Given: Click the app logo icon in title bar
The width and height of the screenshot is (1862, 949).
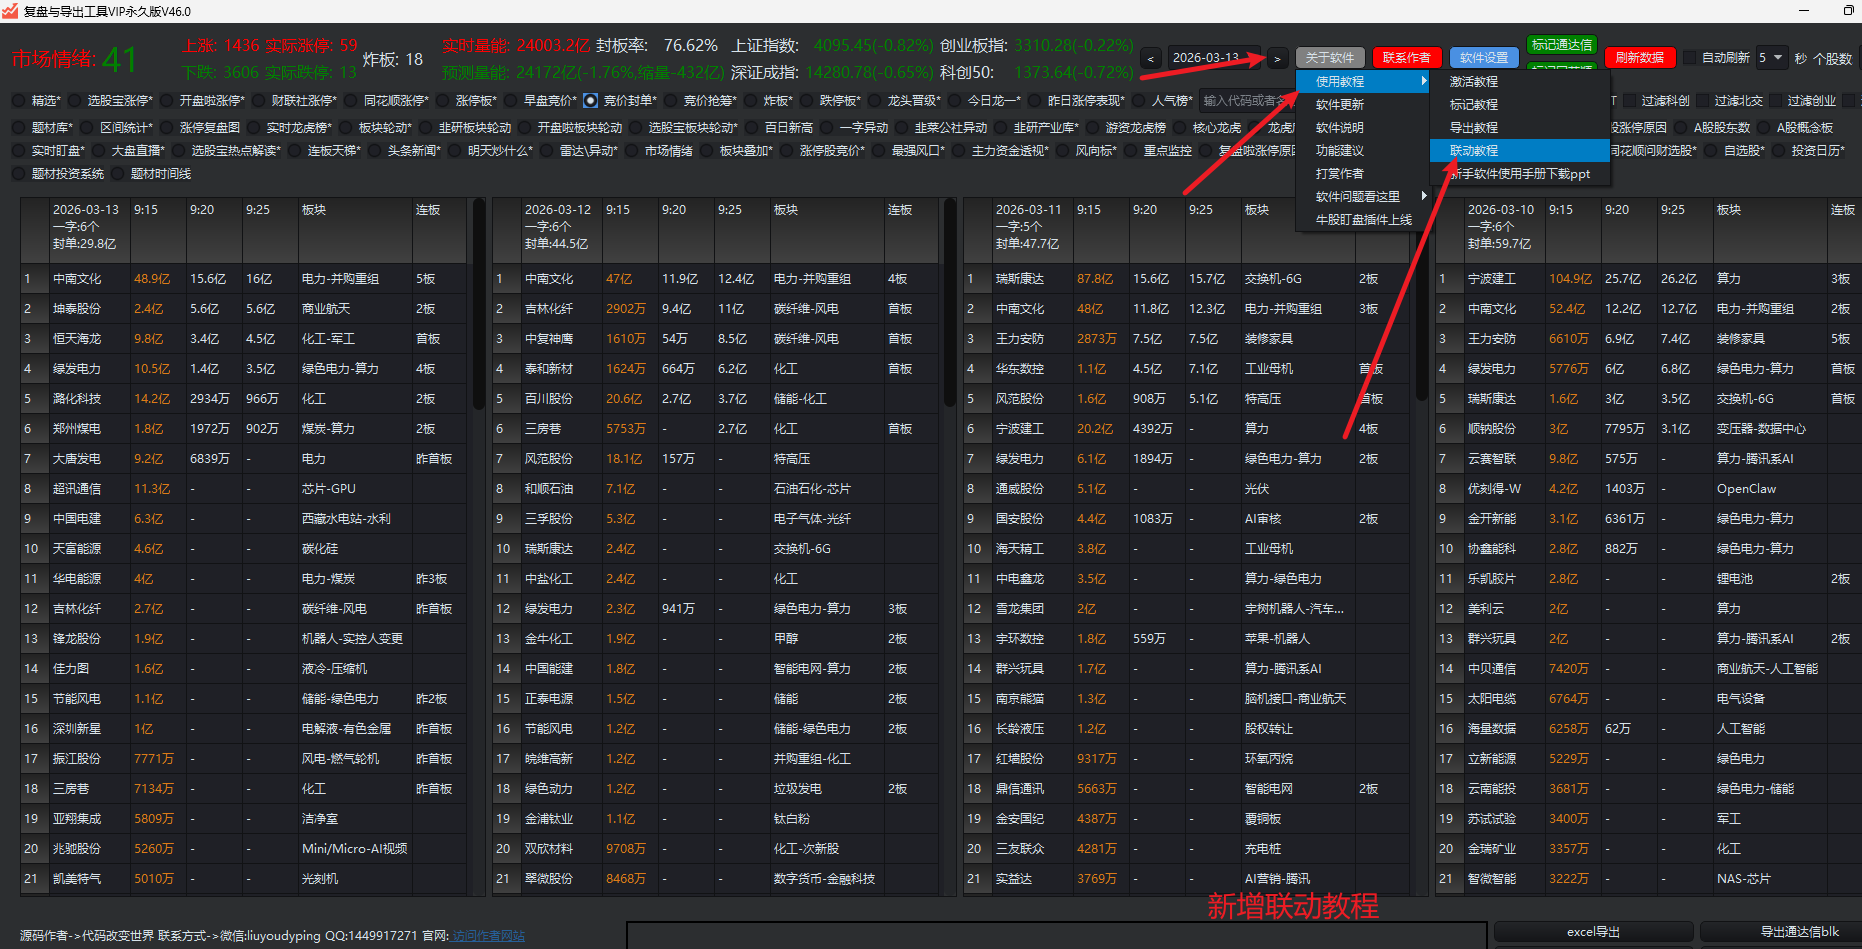Looking at the screenshot, I should pos(10,11).
